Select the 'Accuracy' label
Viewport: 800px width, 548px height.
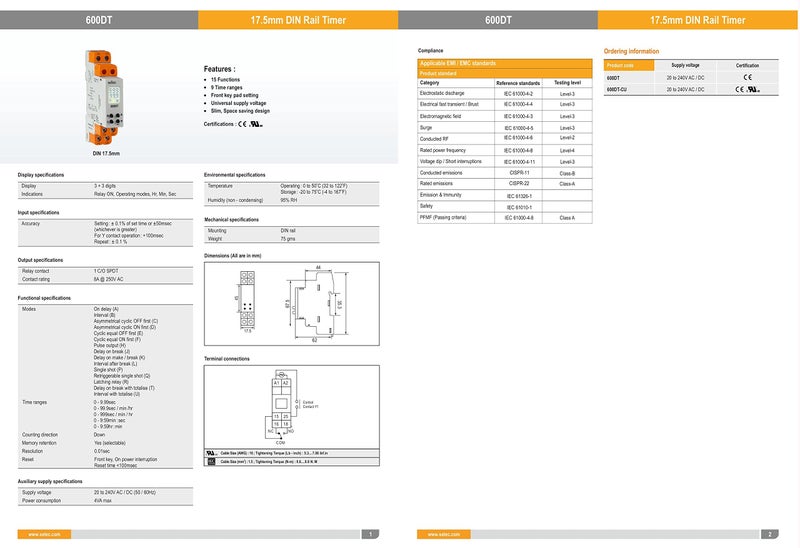coord(31,223)
